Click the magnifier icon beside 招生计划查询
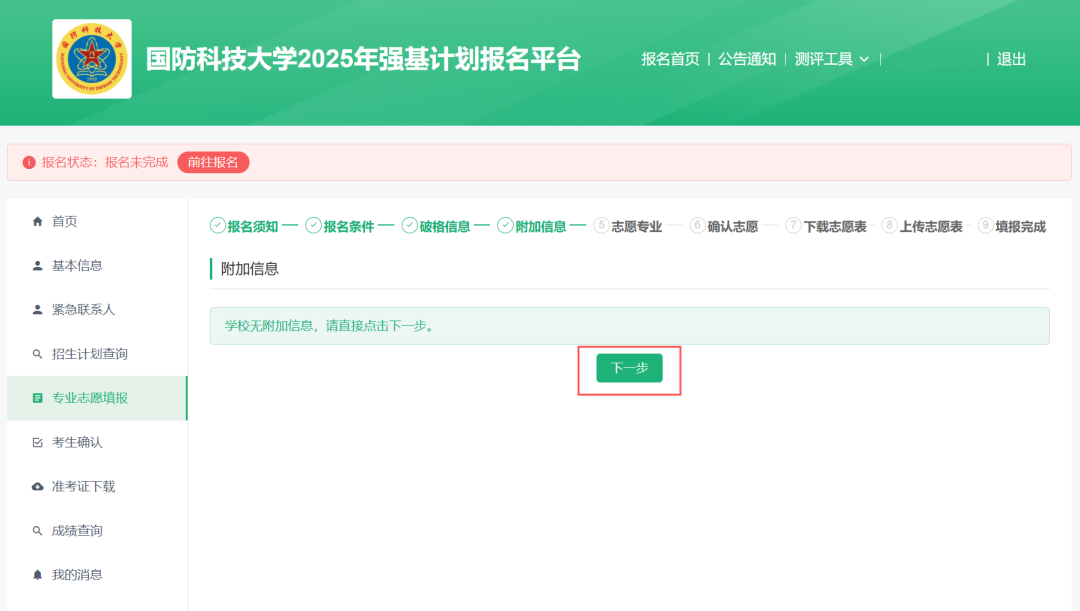 pyautogui.click(x=37, y=354)
